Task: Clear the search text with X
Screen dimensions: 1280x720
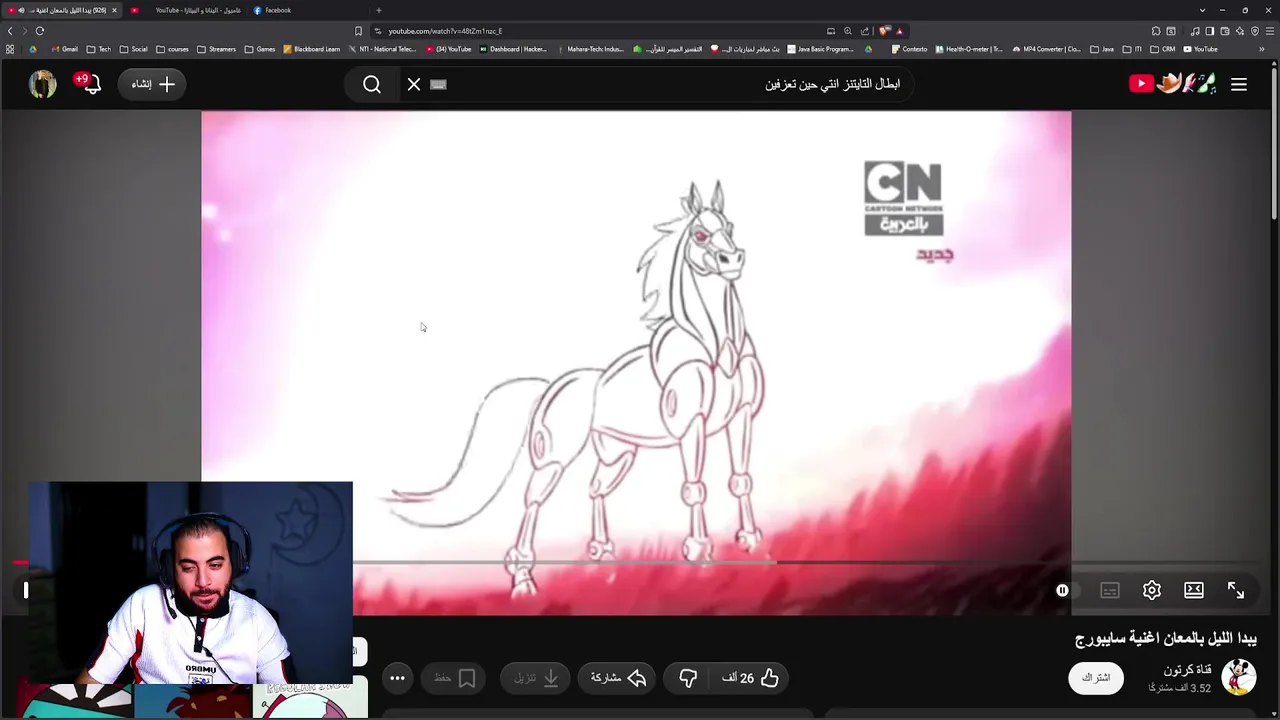Action: point(414,85)
